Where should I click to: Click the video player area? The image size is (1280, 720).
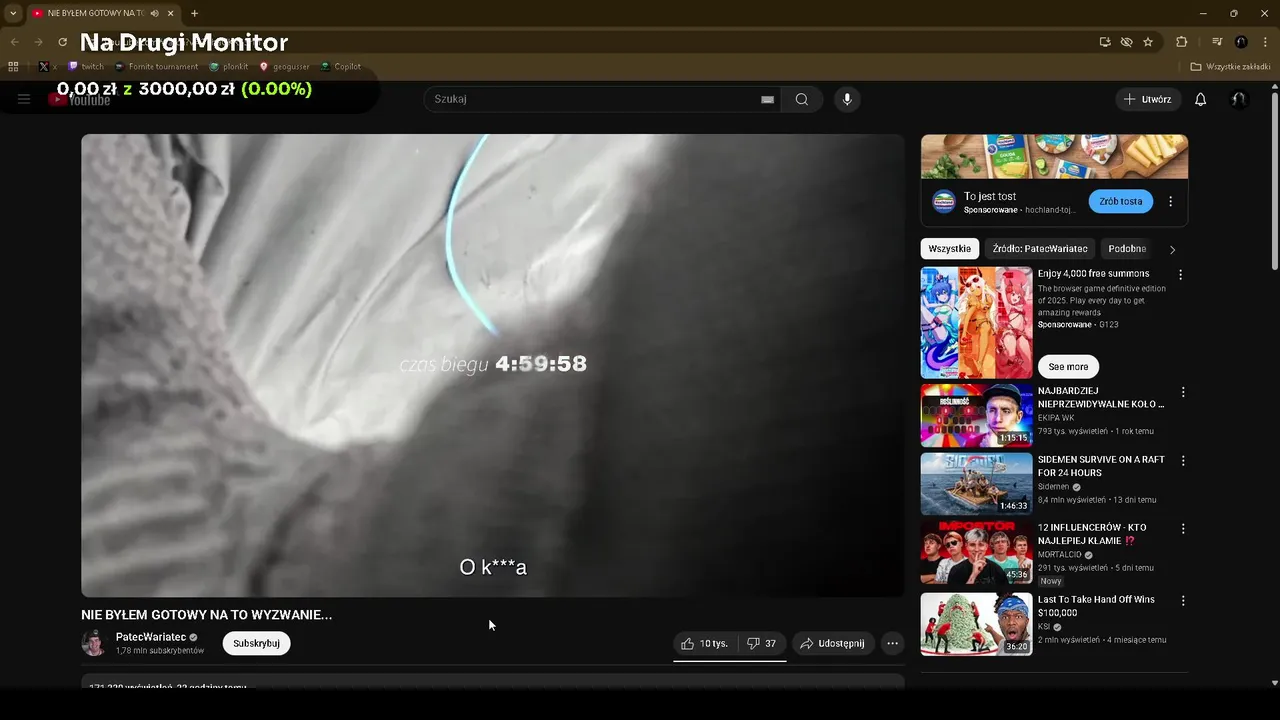[492, 365]
